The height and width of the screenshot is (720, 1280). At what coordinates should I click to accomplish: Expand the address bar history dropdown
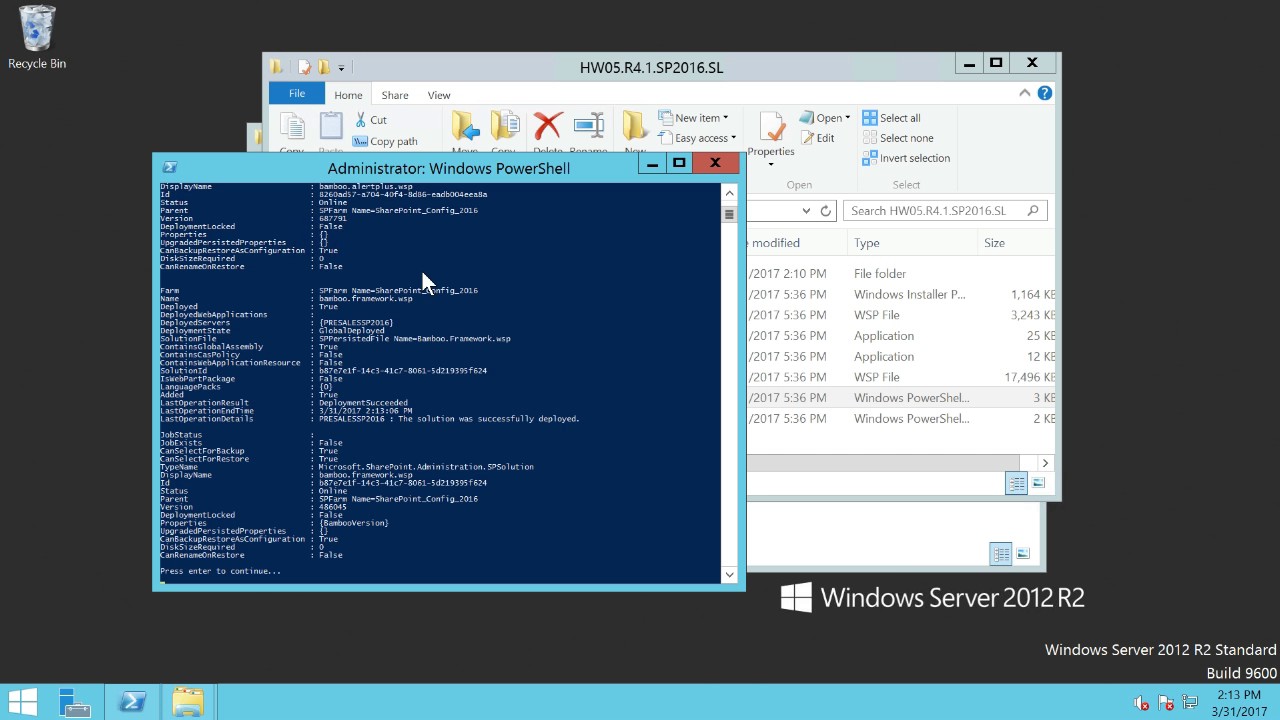point(806,211)
